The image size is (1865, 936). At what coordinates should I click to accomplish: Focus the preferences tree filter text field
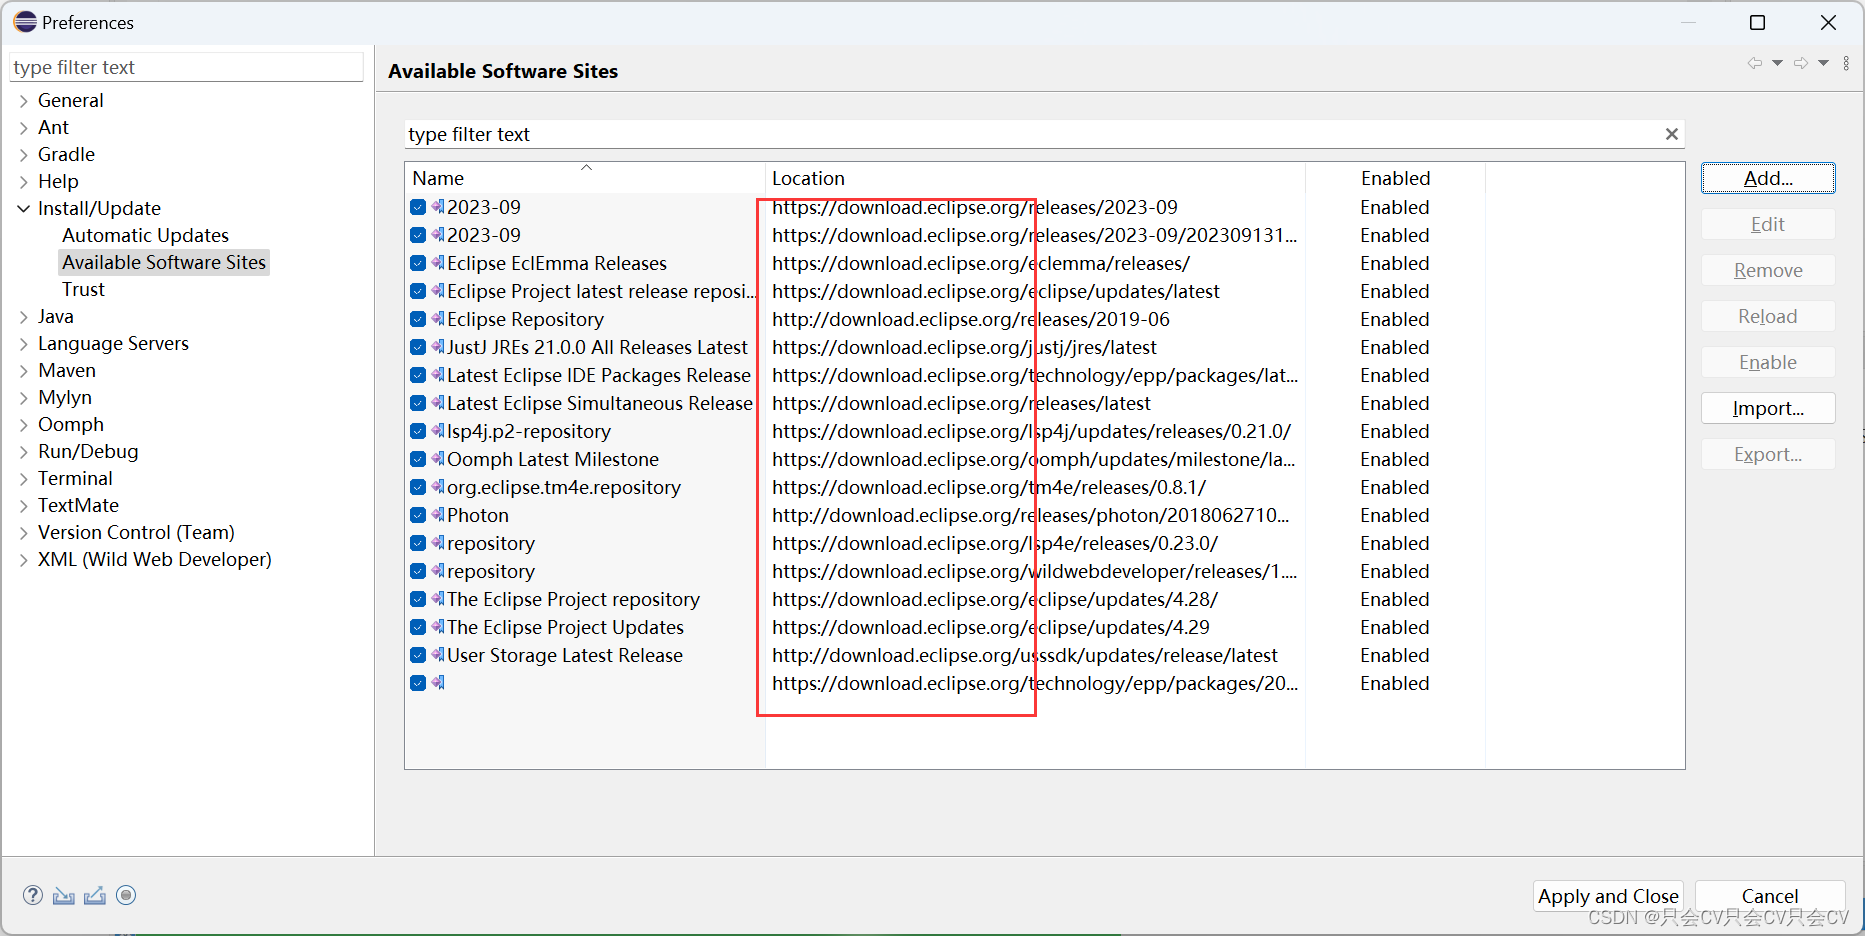tap(186, 67)
